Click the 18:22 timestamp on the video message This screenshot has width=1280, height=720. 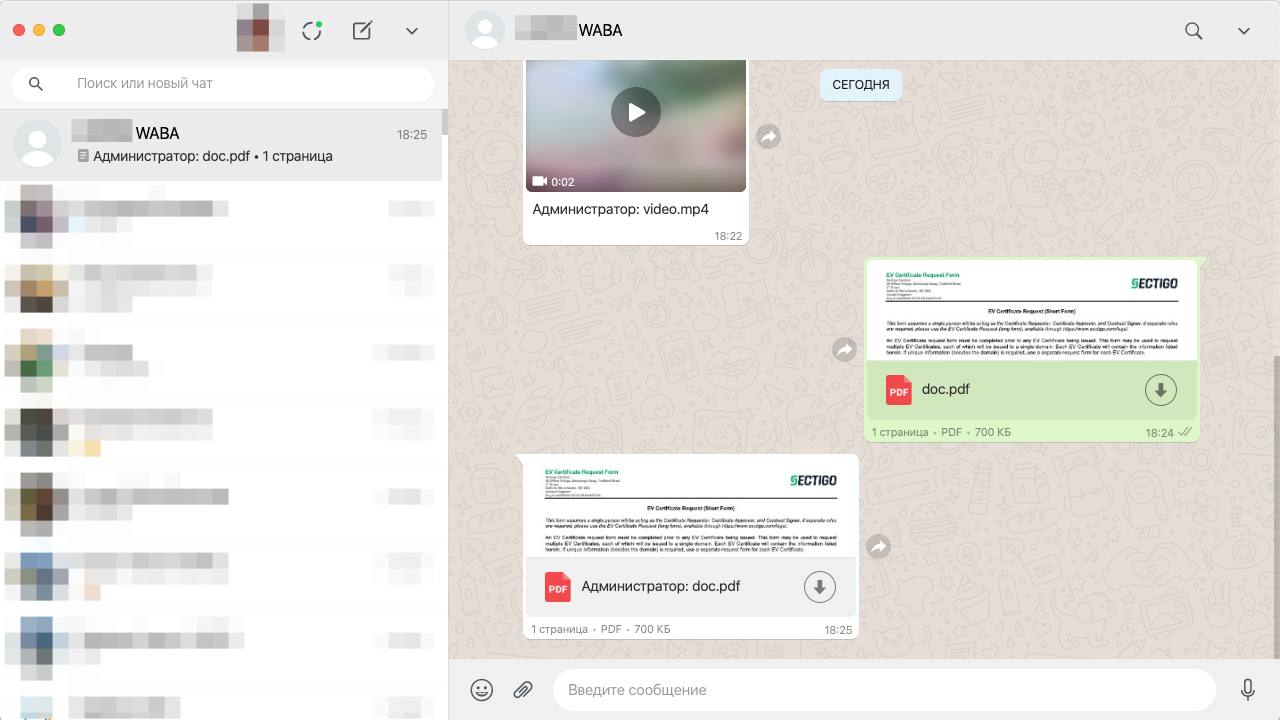pyautogui.click(x=728, y=237)
